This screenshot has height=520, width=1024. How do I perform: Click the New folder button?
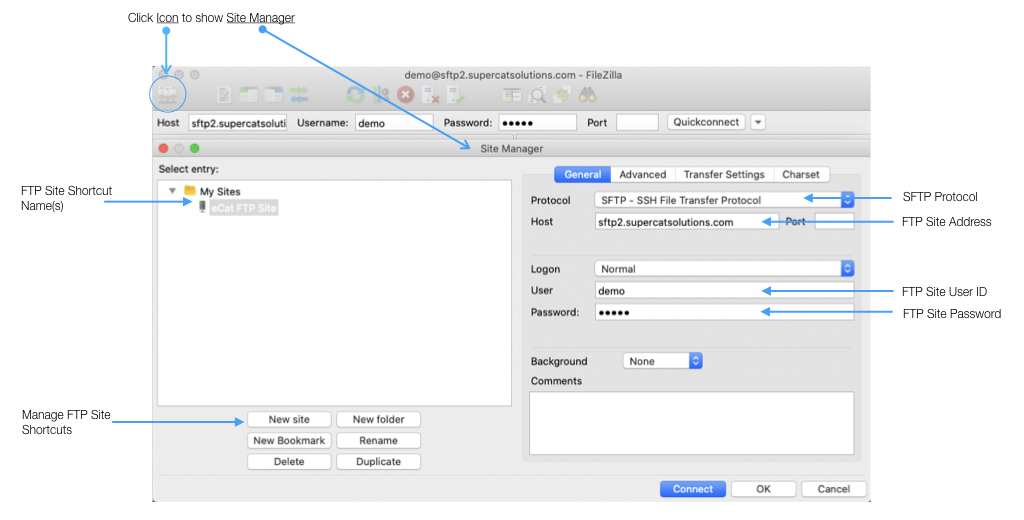[379, 419]
